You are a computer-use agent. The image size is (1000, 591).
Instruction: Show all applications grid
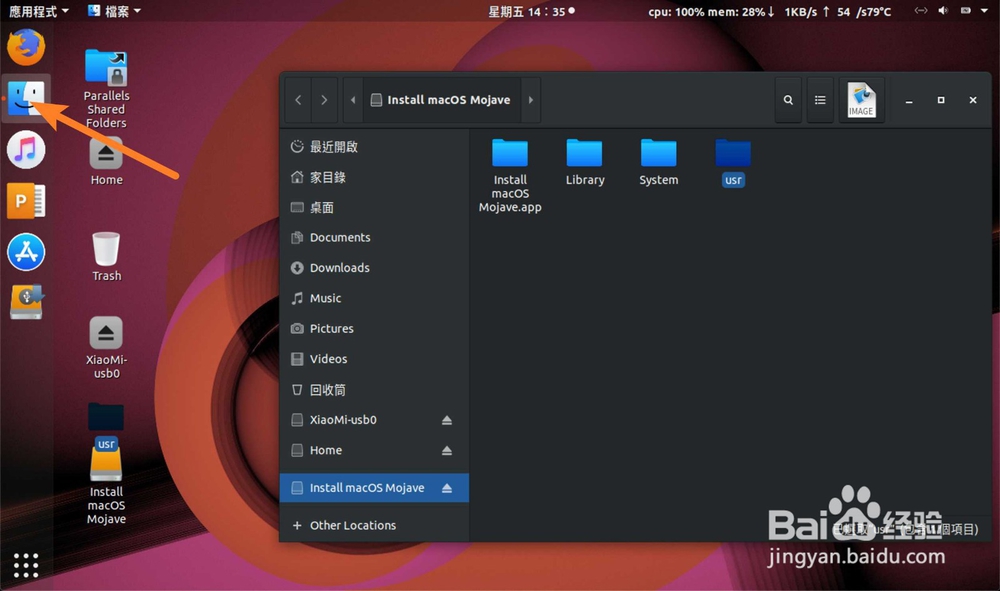tap(26, 565)
